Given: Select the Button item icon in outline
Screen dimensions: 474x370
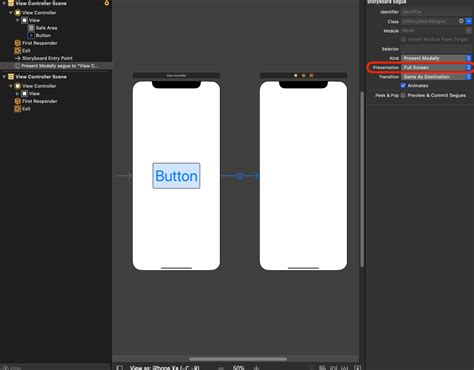Looking at the screenshot, I should [x=31, y=35].
